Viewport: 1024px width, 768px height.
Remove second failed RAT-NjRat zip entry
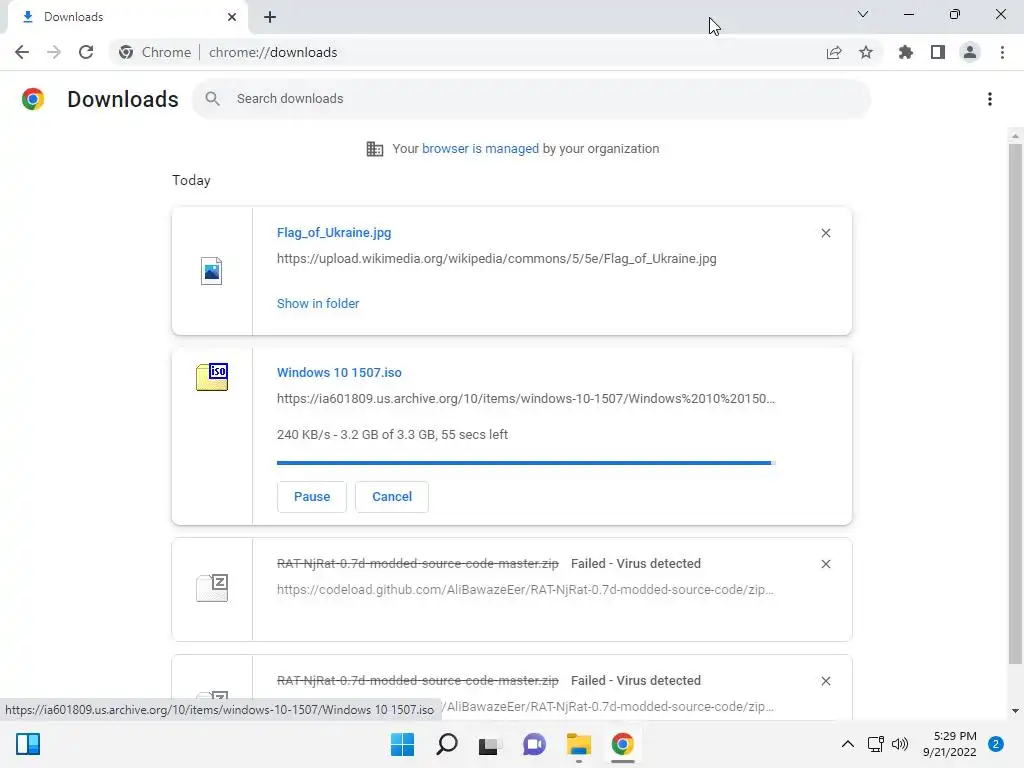(825, 681)
